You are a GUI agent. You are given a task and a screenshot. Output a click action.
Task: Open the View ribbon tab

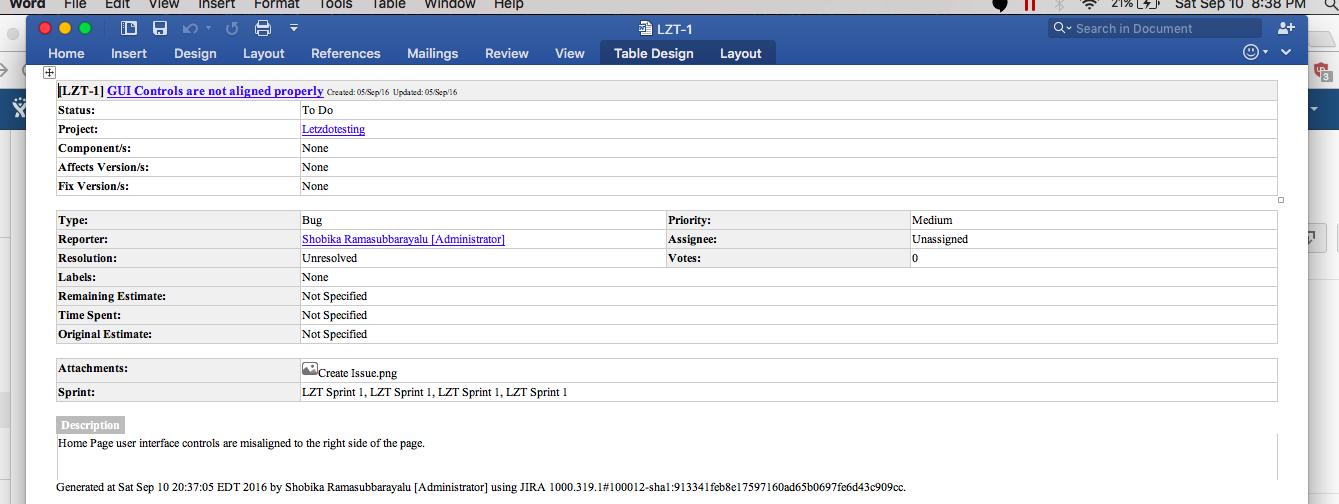(570, 53)
